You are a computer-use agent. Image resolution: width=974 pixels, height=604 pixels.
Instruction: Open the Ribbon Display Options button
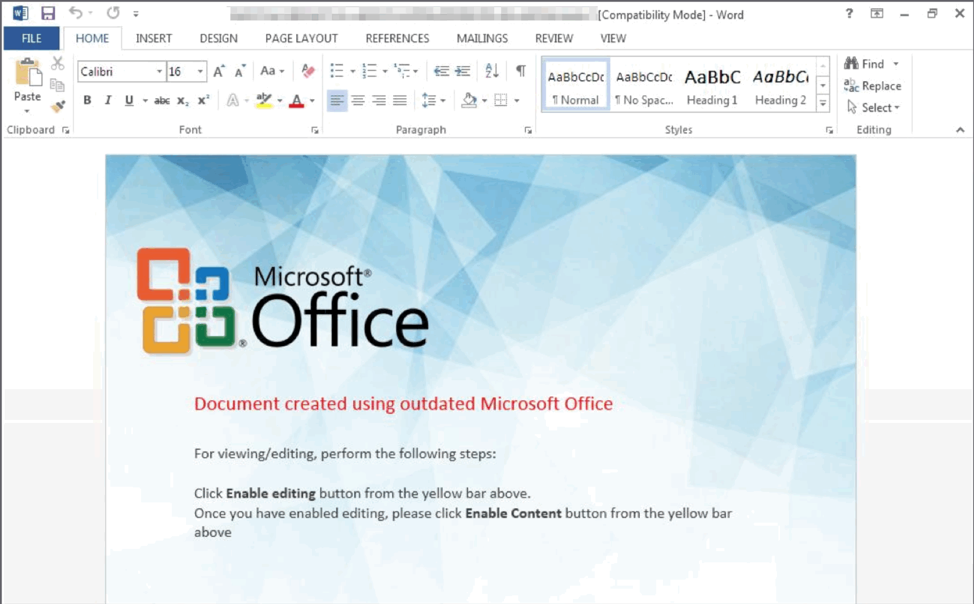(876, 13)
